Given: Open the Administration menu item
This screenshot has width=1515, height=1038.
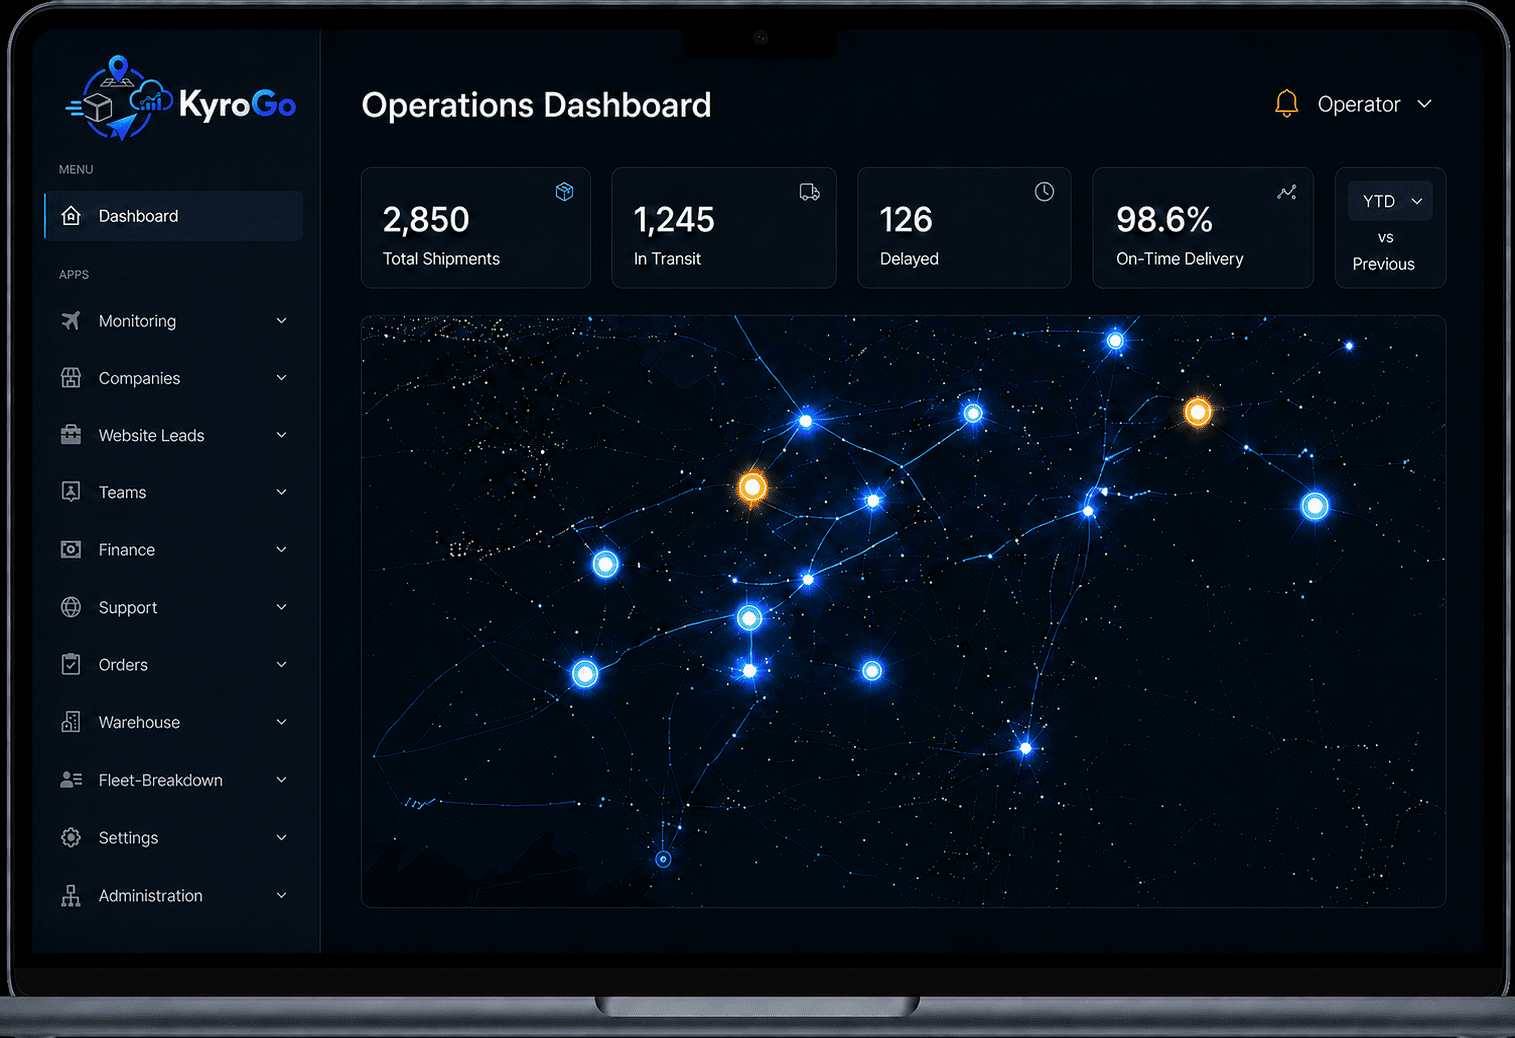Looking at the screenshot, I should tap(174, 896).
